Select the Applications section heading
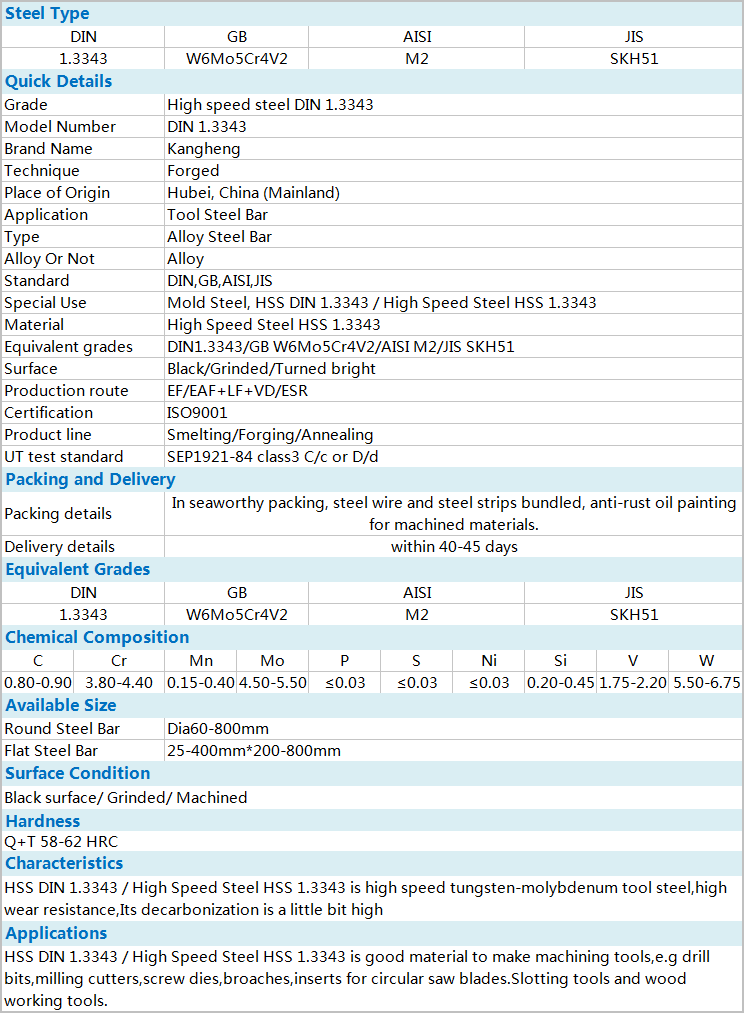The width and height of the screenshot is (744, 1013). point(56,934)
